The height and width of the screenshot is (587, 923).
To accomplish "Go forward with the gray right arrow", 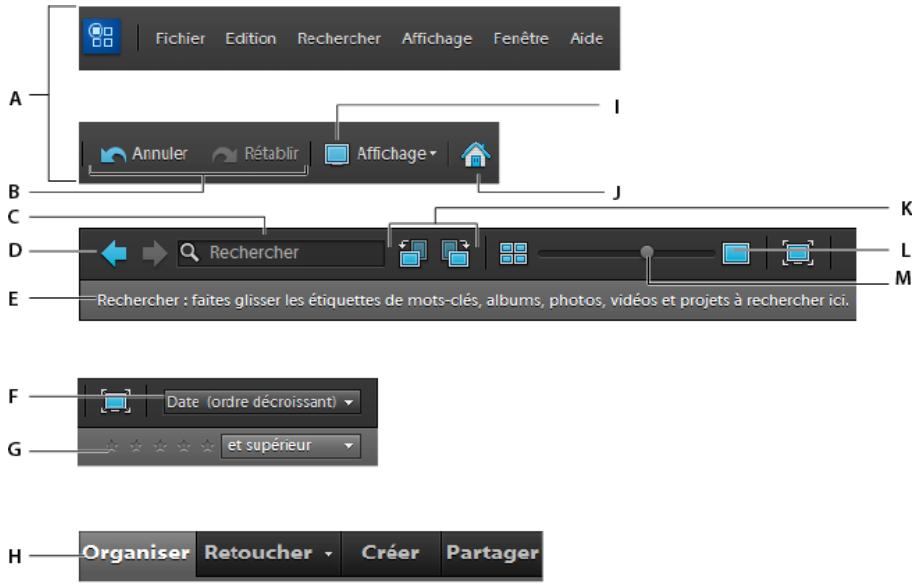I will pyautogui.click(x=154, y=253).
